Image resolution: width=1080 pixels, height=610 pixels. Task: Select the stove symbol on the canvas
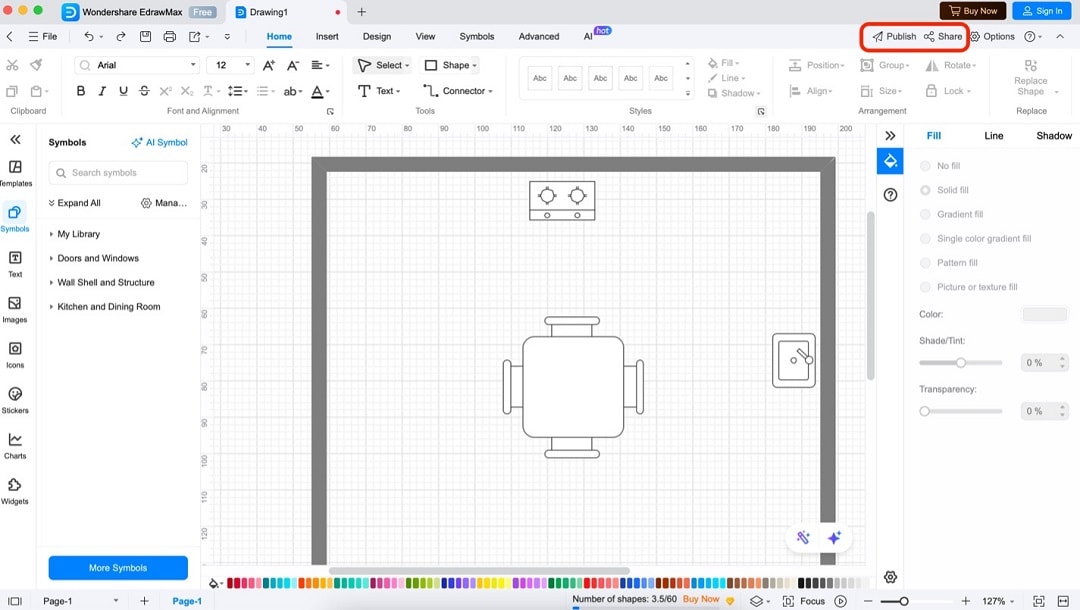tap(562, 200)
